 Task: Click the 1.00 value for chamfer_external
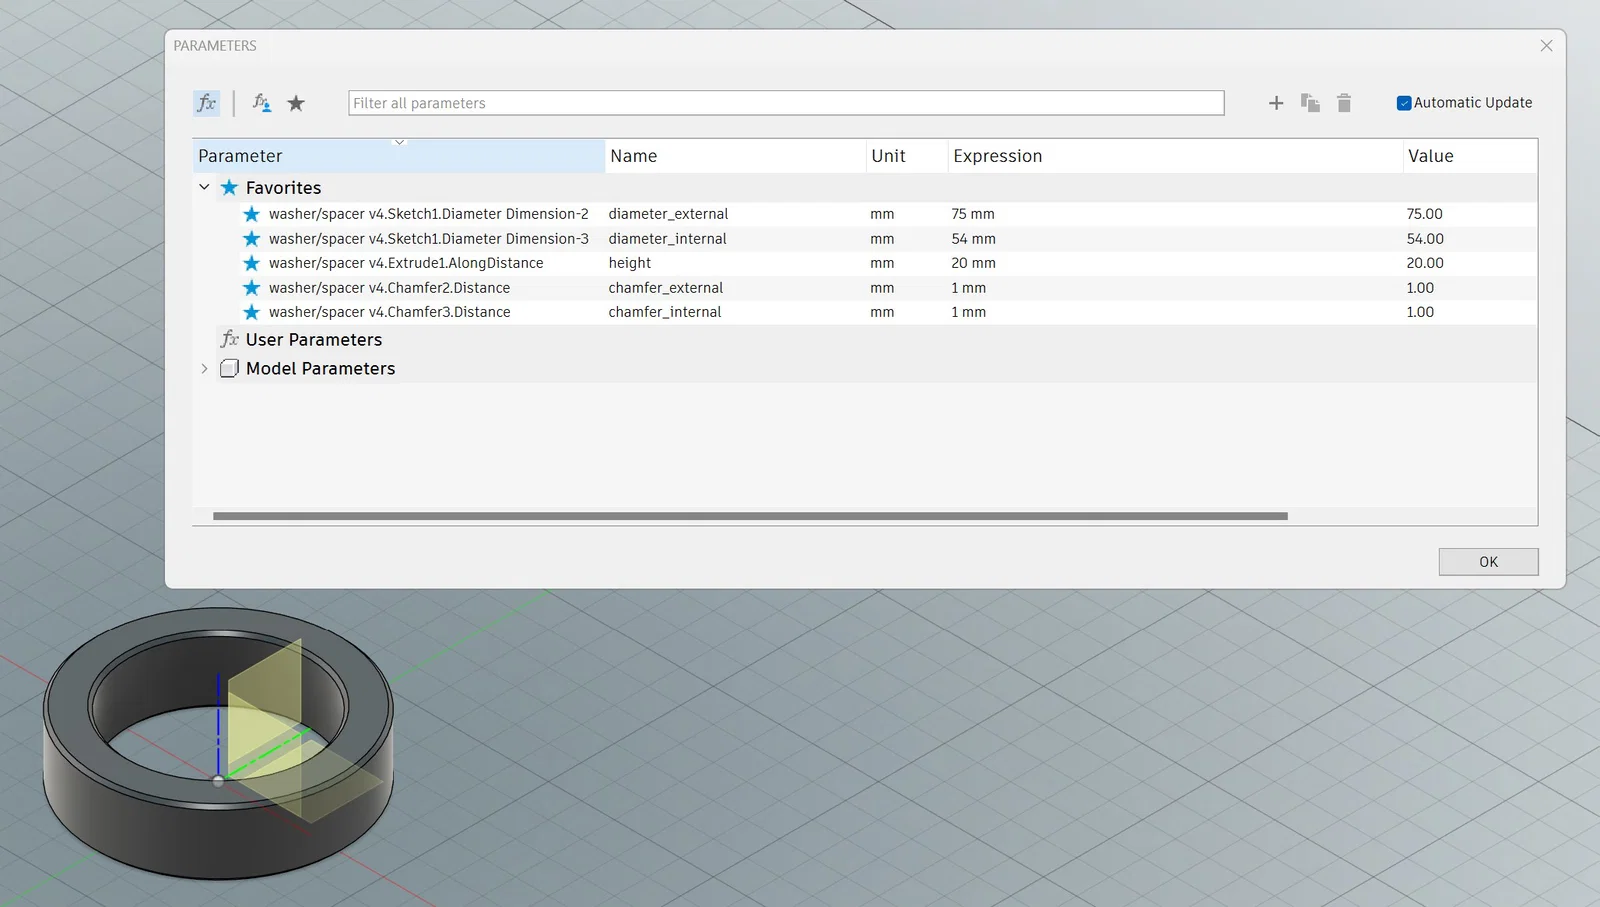tap(1420, 288)
